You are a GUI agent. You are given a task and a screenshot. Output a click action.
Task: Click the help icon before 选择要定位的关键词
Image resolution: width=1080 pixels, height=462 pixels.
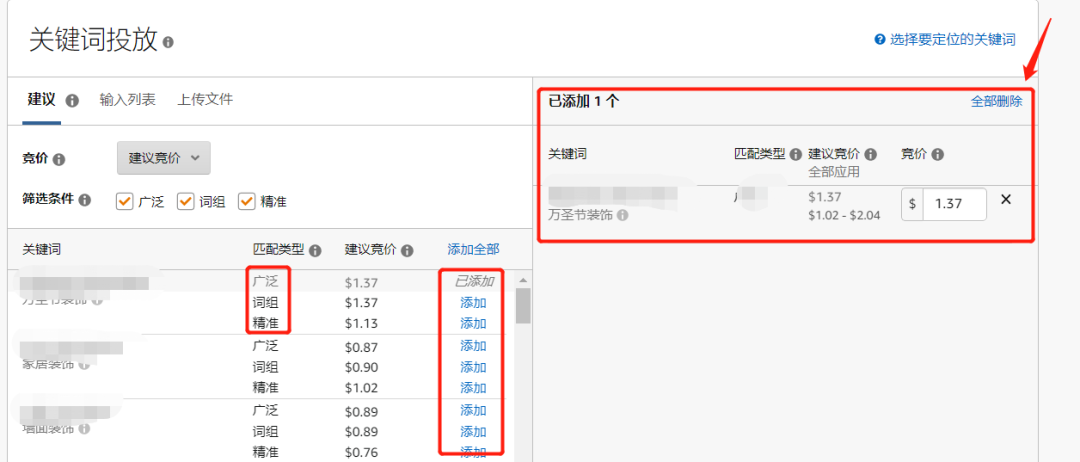point(880,40)
